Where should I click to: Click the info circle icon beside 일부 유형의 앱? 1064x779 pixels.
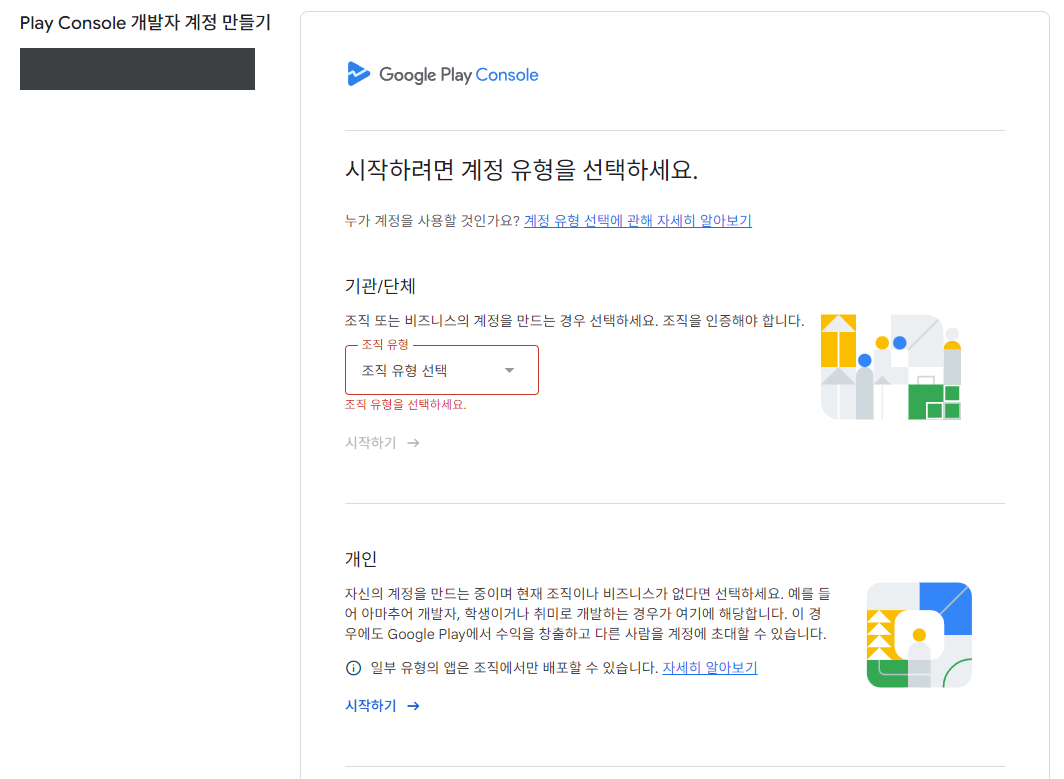click(354, 668)
